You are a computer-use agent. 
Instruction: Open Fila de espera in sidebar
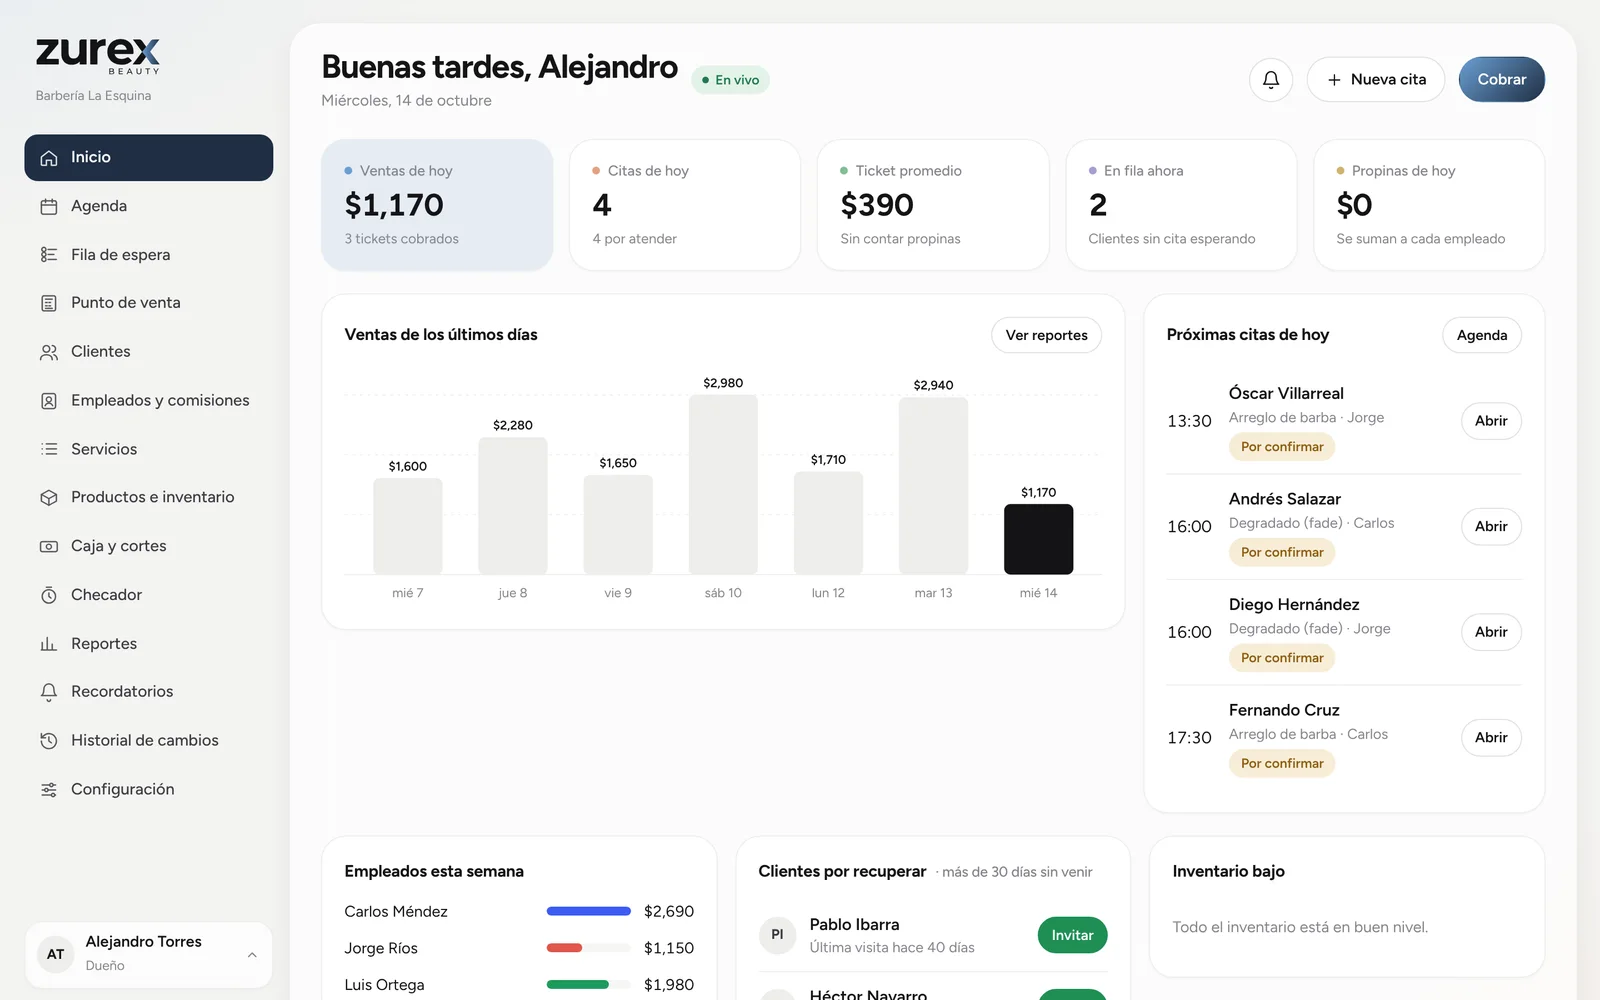click(149, 255)
